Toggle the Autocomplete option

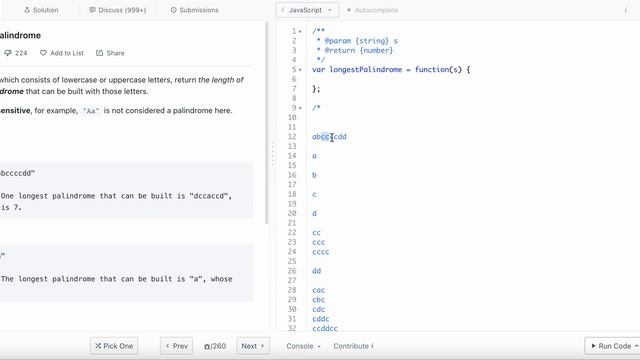[372, 10]
